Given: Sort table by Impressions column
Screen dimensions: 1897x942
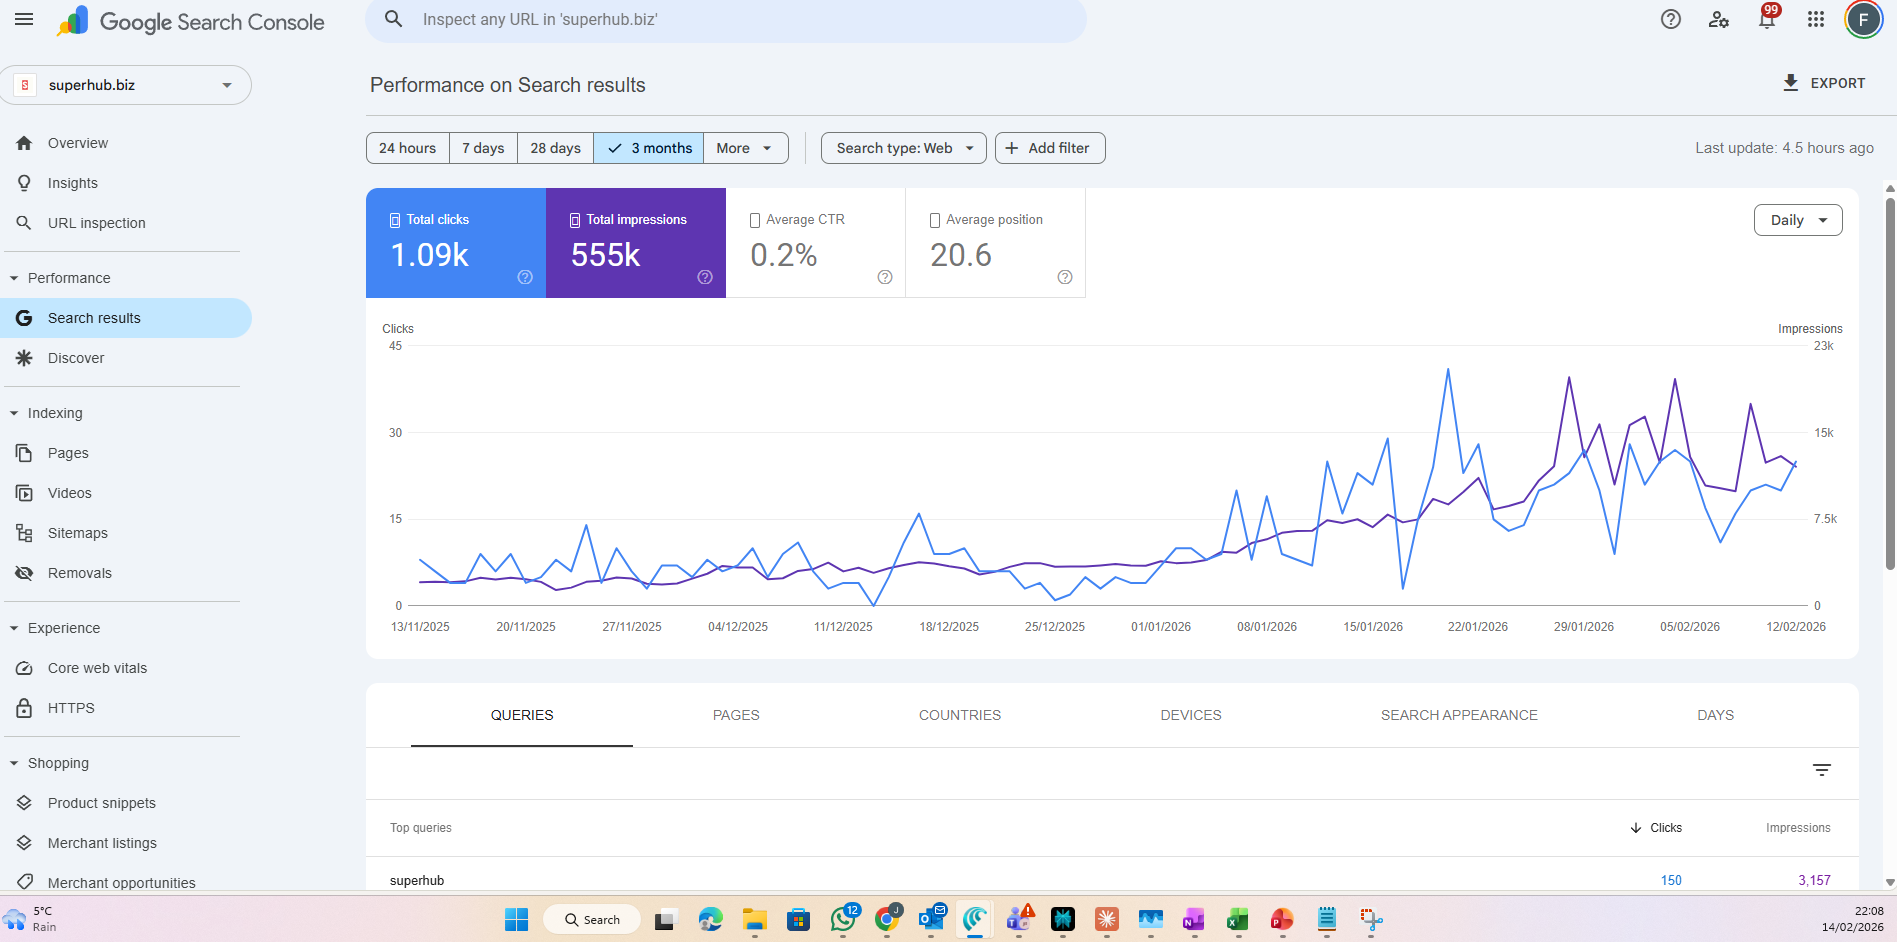Looking at the screenshot, I should point(1798,828).
